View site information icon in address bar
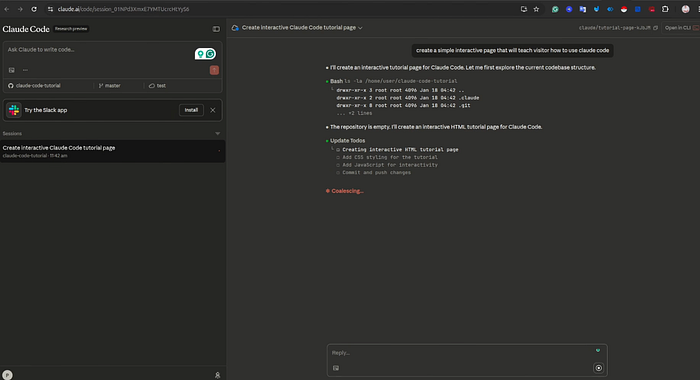 50,9
